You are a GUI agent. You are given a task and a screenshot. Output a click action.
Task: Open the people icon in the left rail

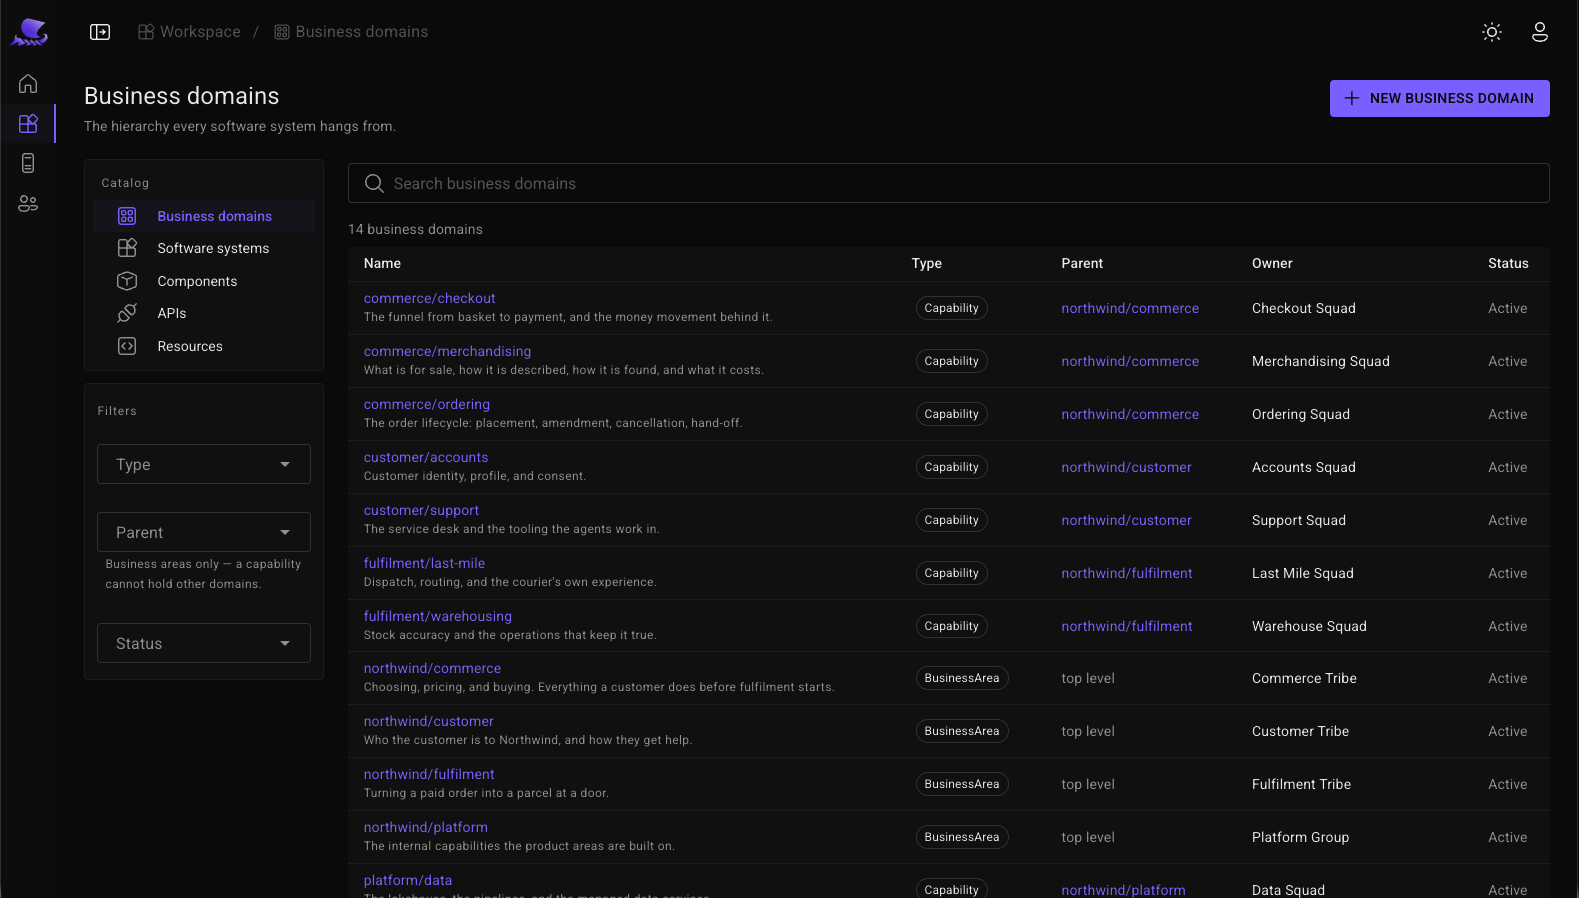tap(28, 203)
